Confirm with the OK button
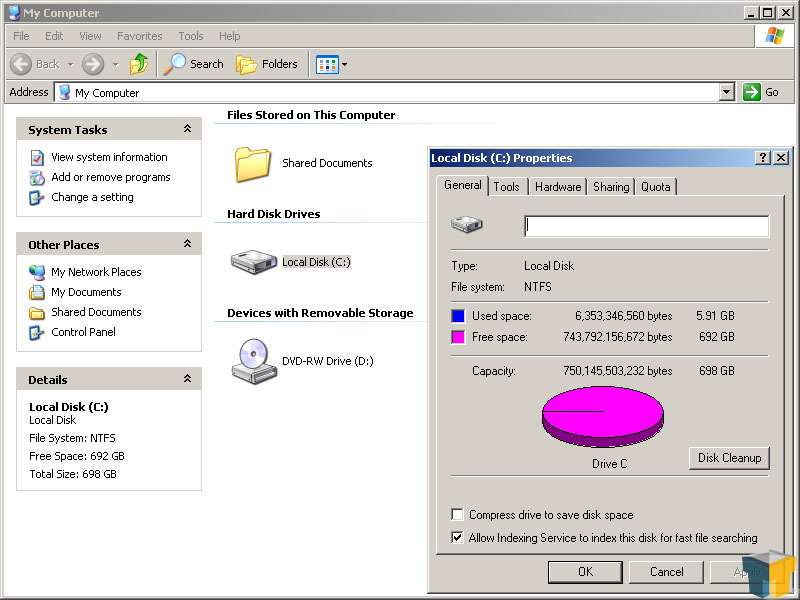Image resolution: width=800 pixels, height=600 pixels. pos(585,572)
